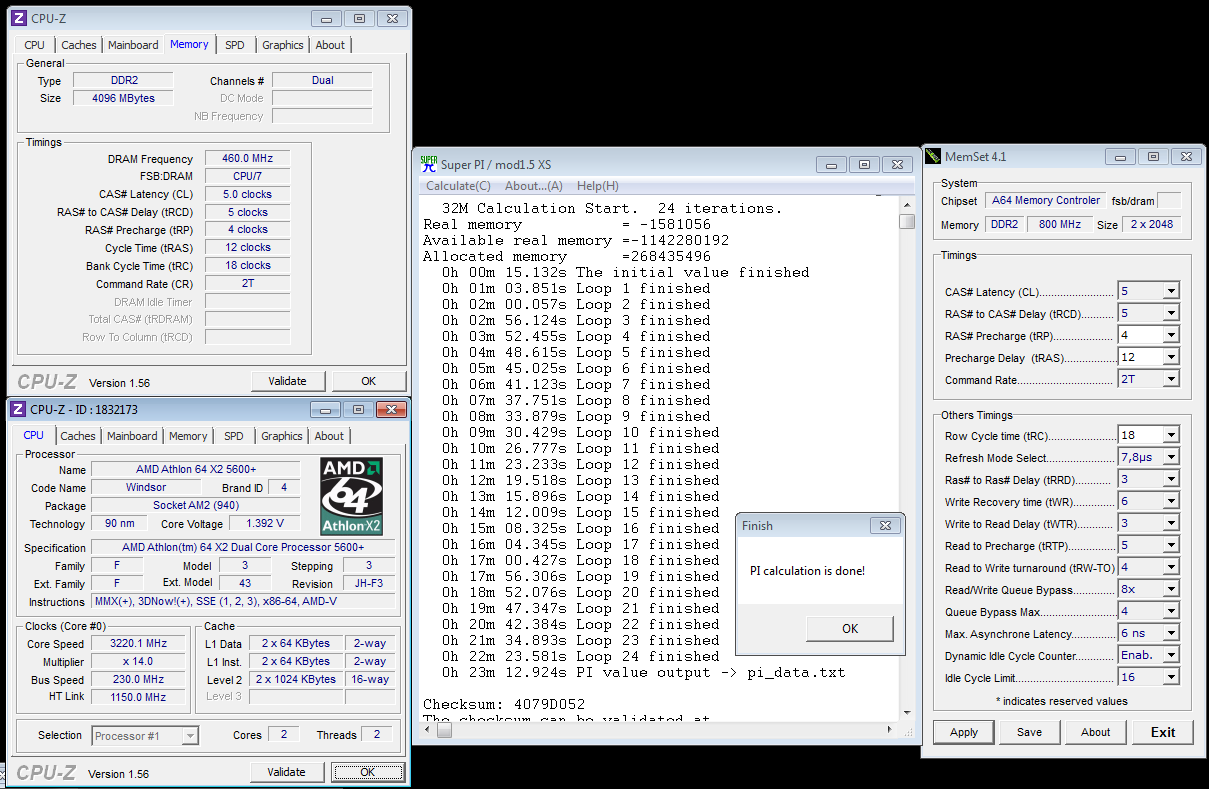Image resolution: width=1209 pixels, height=789 pixels.
Task: Confirm OK in Finish dialog
Action: pos(850,628)
